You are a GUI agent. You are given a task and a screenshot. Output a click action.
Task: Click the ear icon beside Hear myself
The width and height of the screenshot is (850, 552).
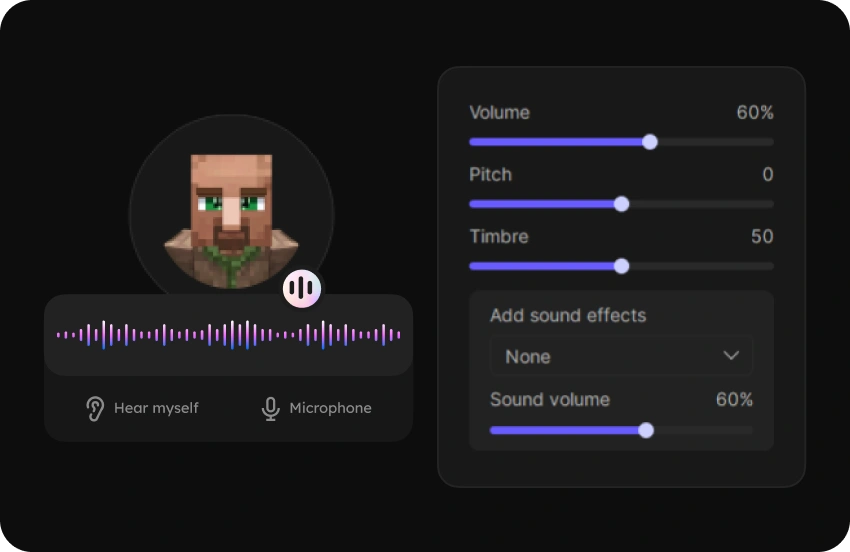click(95, 408)
